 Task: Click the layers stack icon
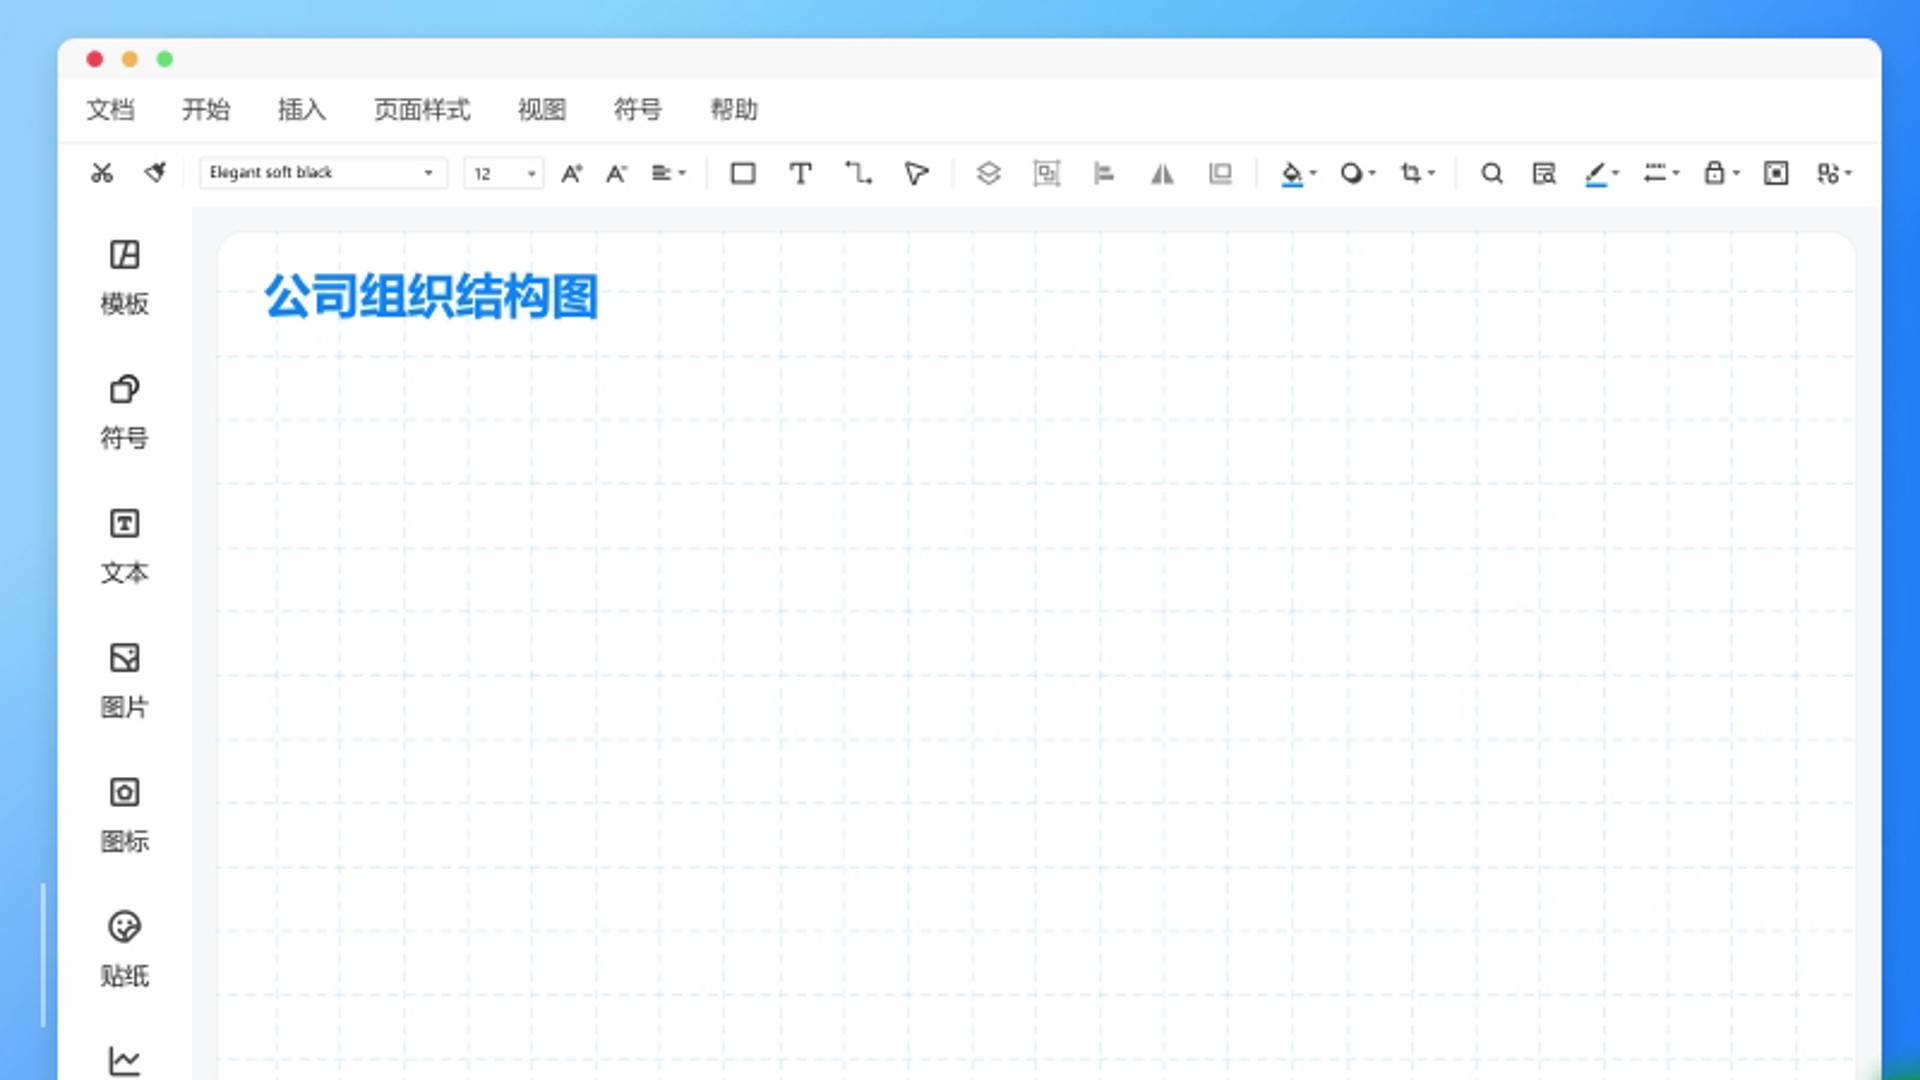988,173
